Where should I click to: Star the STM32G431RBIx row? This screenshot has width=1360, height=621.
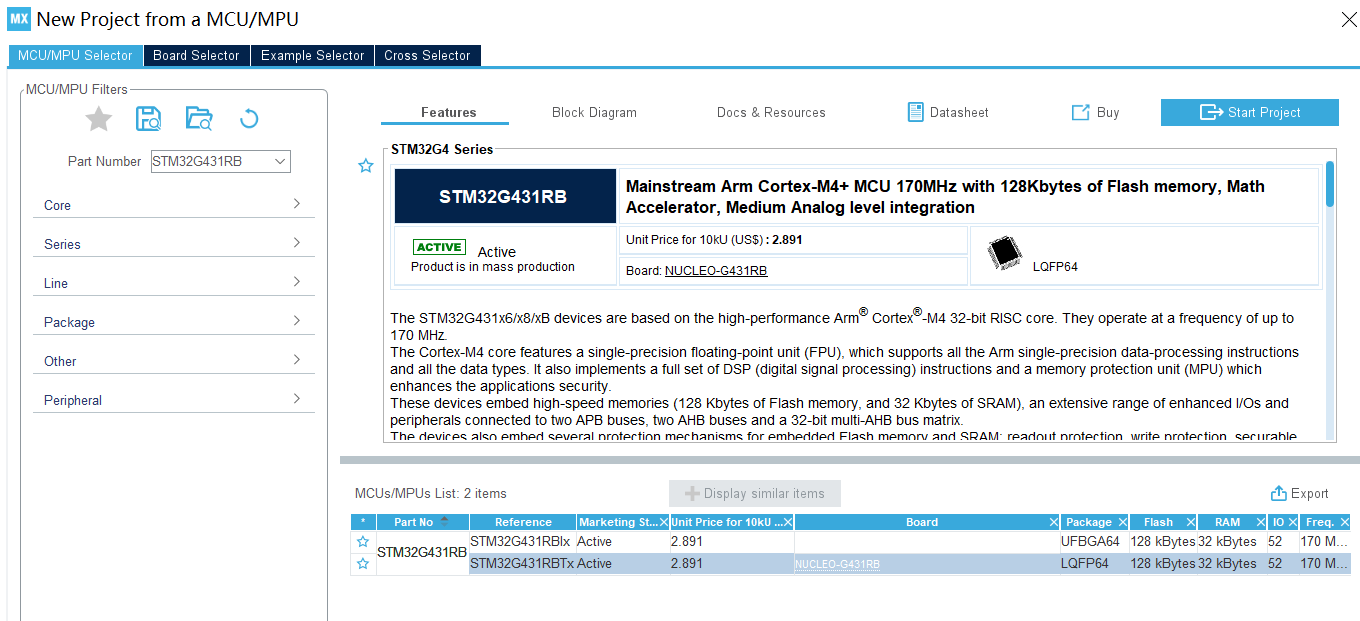click(x=363, y=542)
